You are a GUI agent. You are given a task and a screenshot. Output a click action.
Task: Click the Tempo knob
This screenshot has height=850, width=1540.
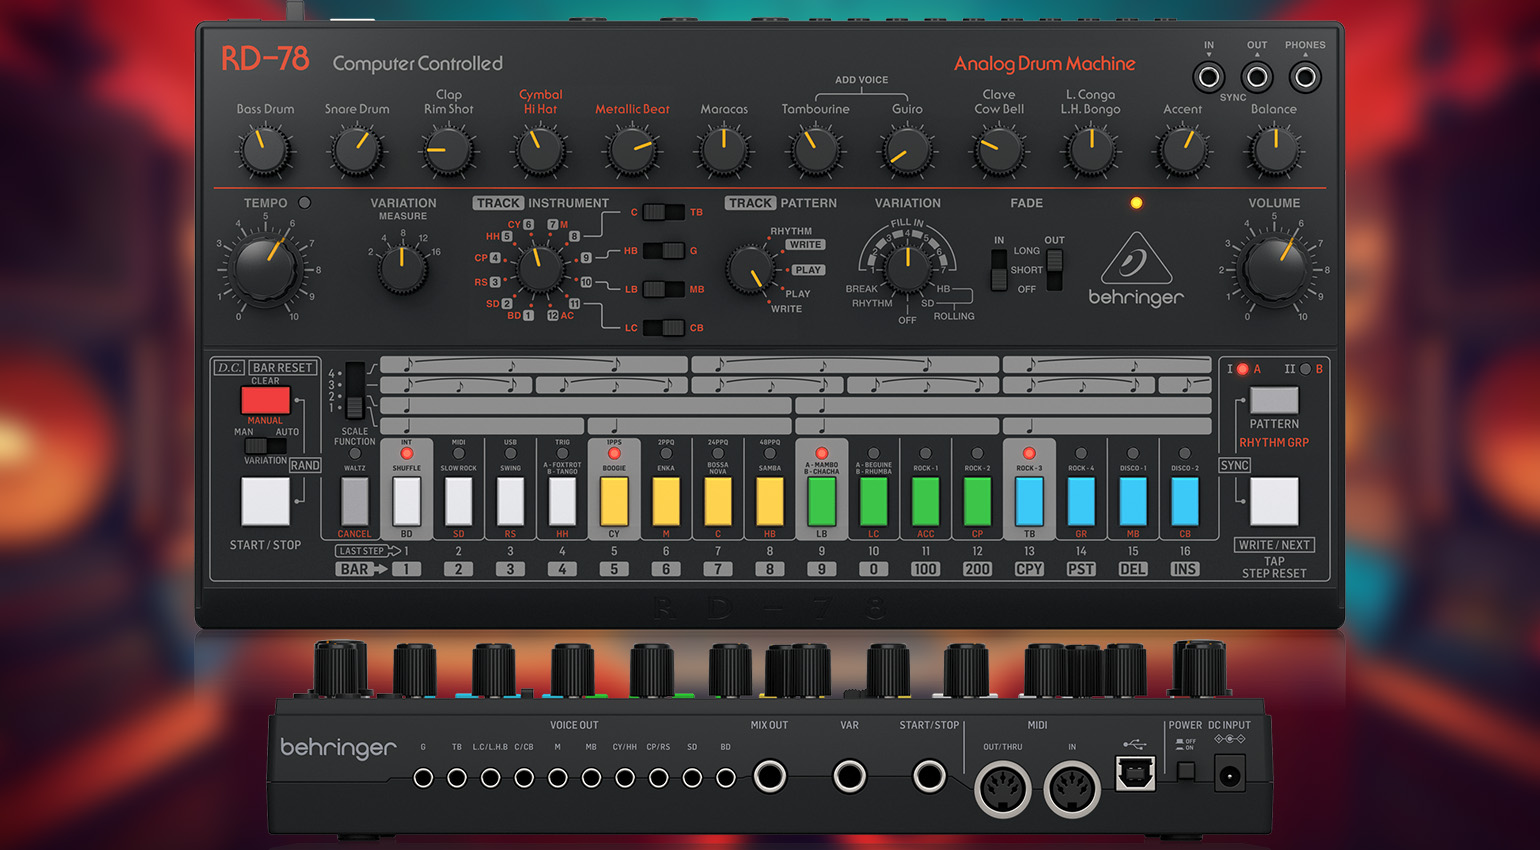click(x=265, y=269)
